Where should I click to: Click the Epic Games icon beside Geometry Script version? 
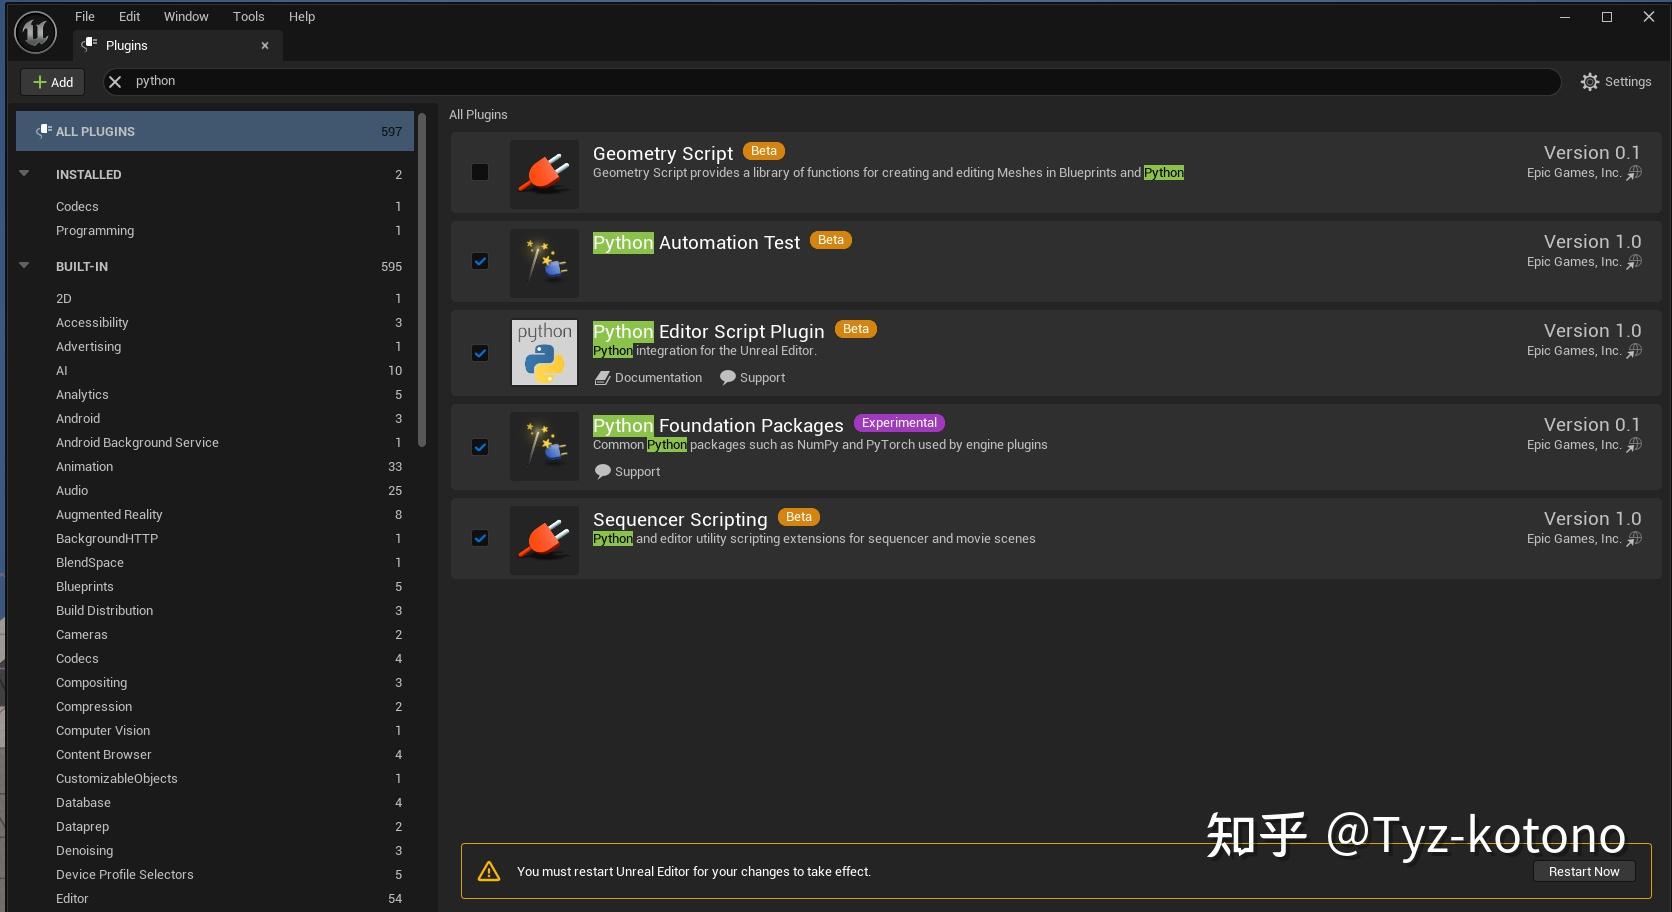[x=1634, y=172]
